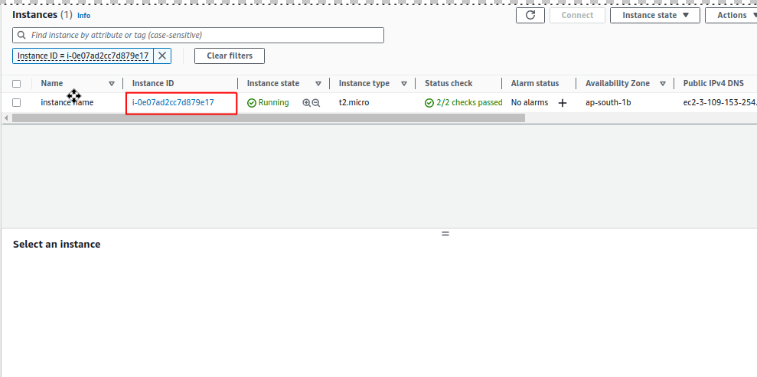Open instance i-0e07ad2cc7d879e17 link
The height and width of the screenshot is (377, 757).
point(173,102)
